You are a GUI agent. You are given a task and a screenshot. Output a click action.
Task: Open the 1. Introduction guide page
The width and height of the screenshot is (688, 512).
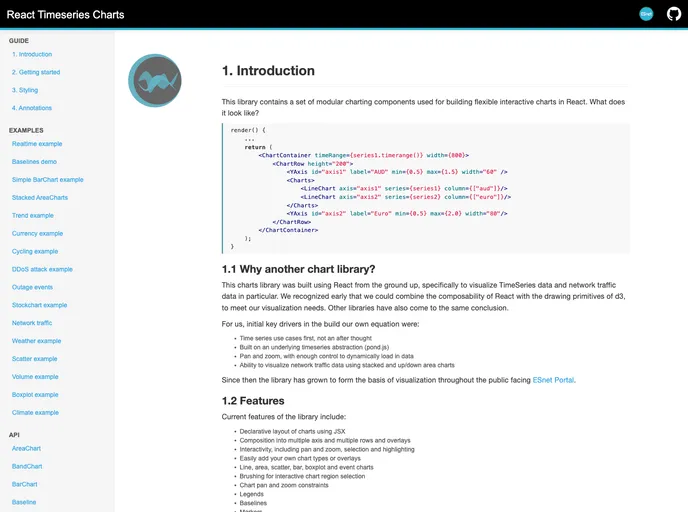click(32, 54)
